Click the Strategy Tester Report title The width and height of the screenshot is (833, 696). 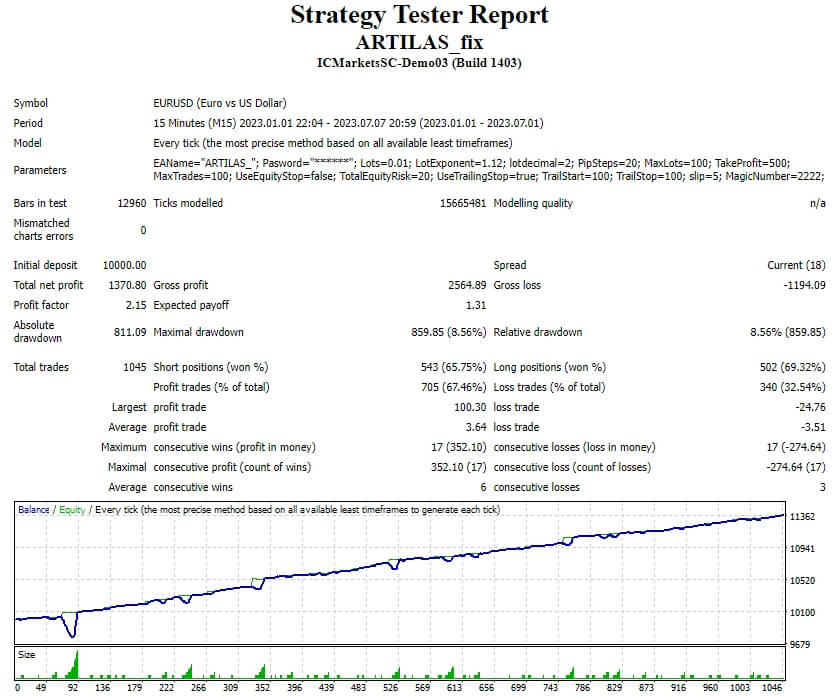419,16
